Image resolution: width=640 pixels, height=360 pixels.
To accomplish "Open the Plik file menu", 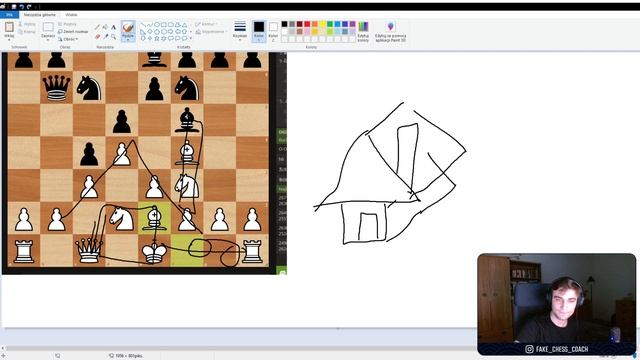I will (x=9, y=15).
